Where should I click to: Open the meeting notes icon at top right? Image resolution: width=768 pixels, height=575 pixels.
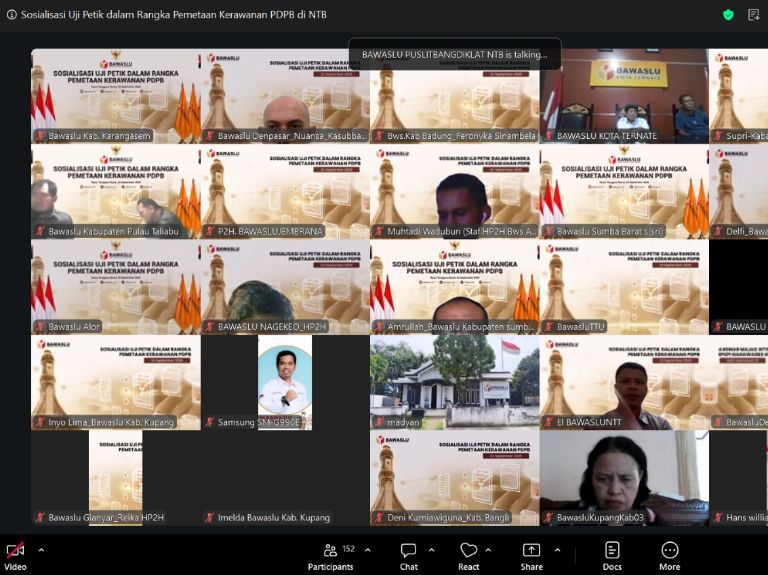click(753, 15)
